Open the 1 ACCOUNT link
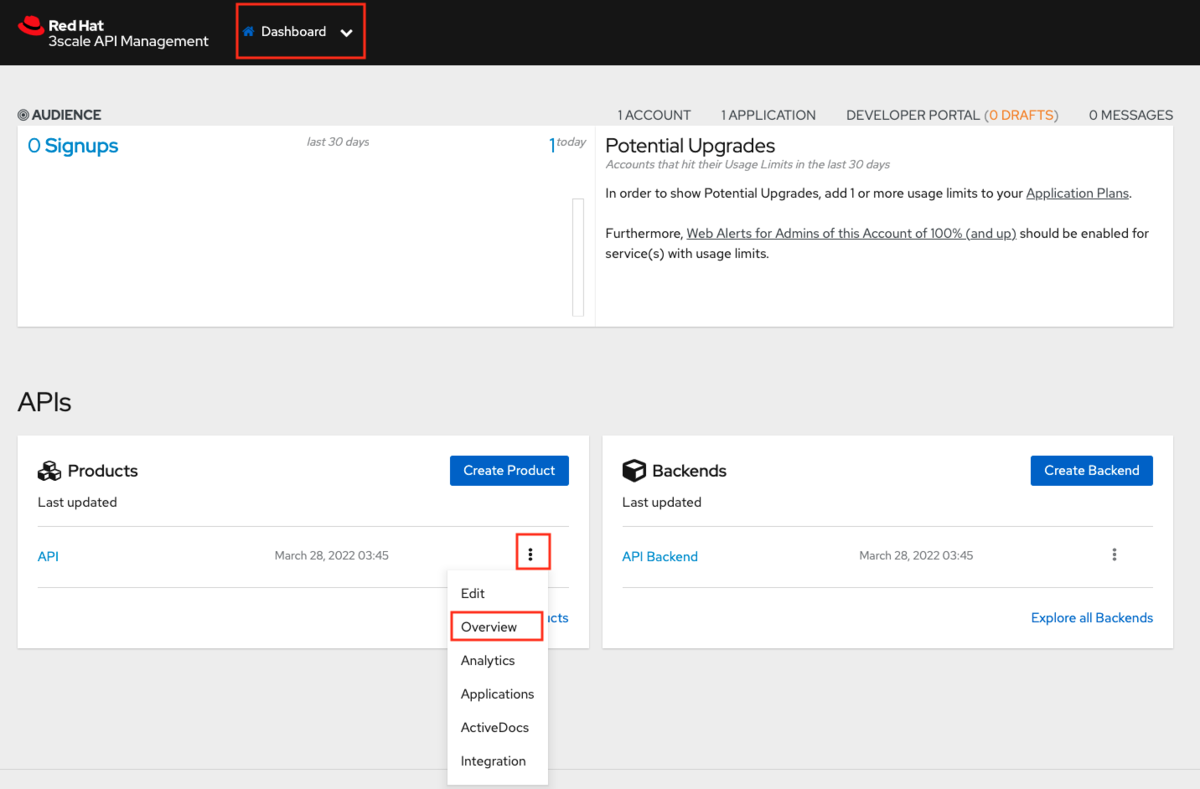Viewport: 1200px width, 789px height. pyautogui.click(x=654, y=115)
